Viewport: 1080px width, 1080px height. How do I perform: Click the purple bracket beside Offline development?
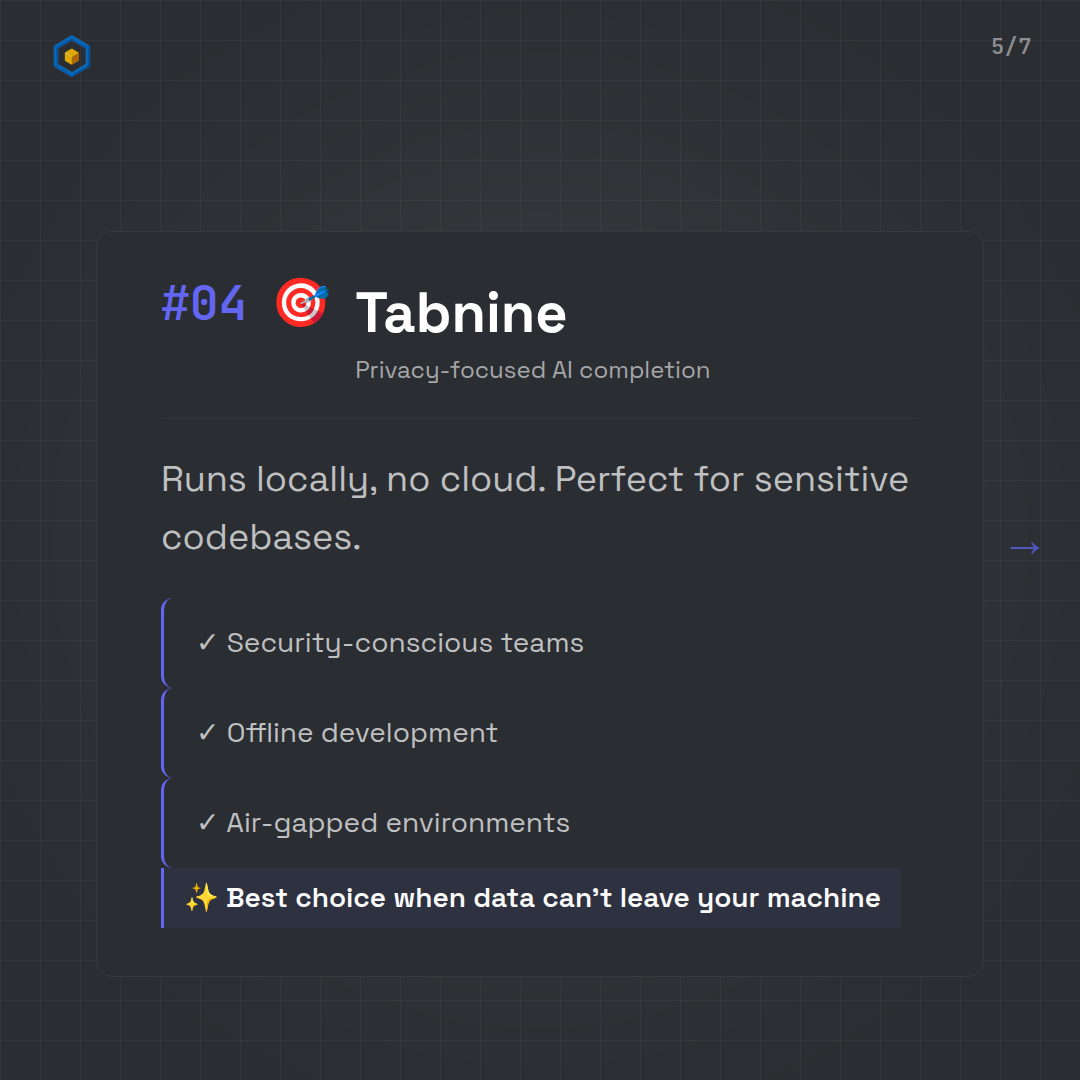(x=163, y=733)
